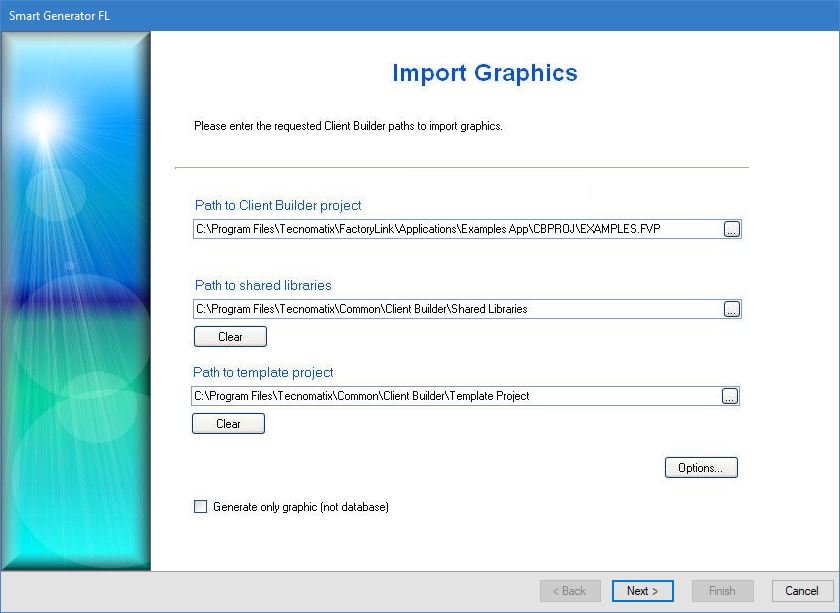Browse for the Client Builder project path
Viewport: 840px width, 613px height.
coord(731,230)
